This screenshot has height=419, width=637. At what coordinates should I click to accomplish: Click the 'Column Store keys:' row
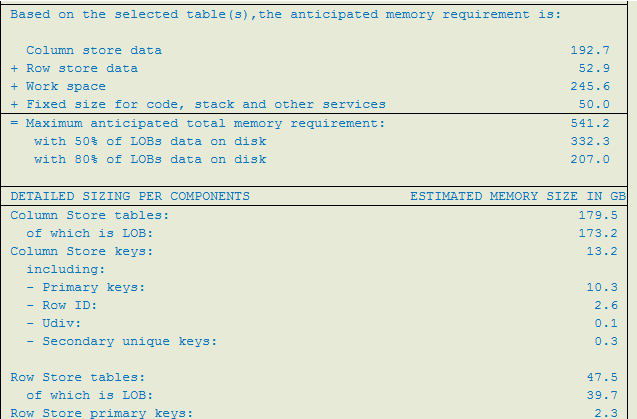82,250
